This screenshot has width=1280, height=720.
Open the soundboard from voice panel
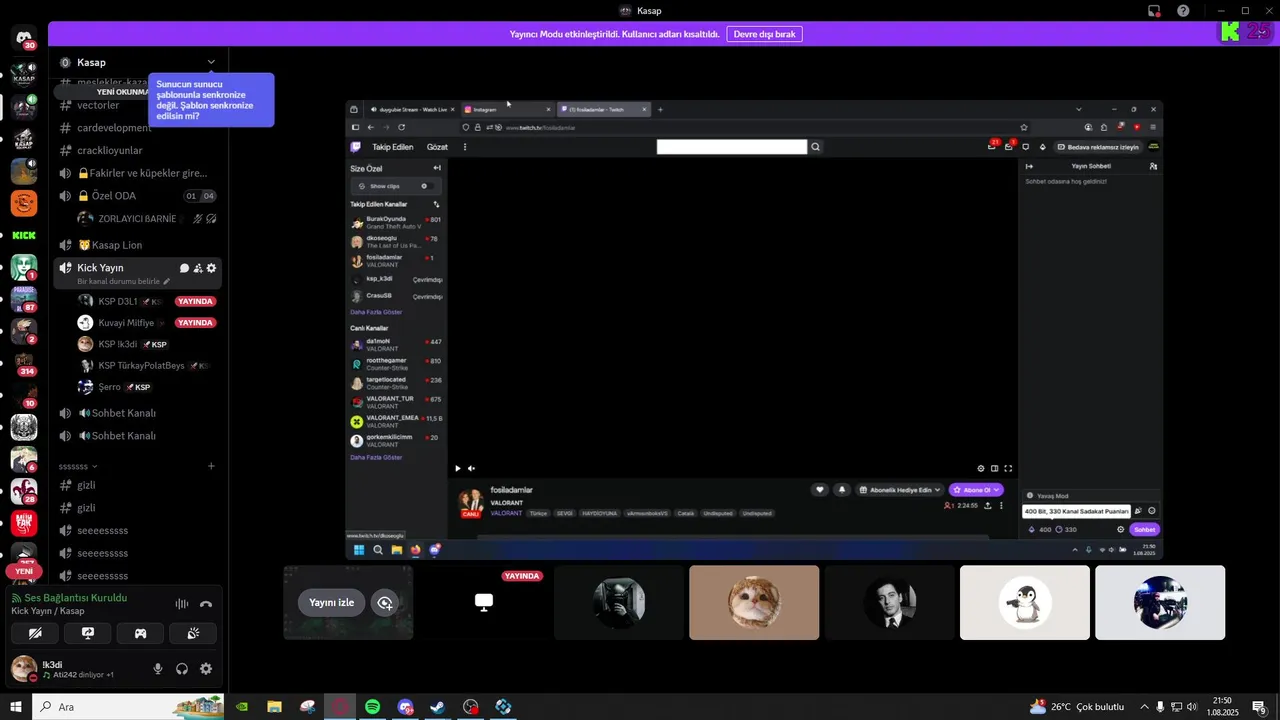[193, 633]
